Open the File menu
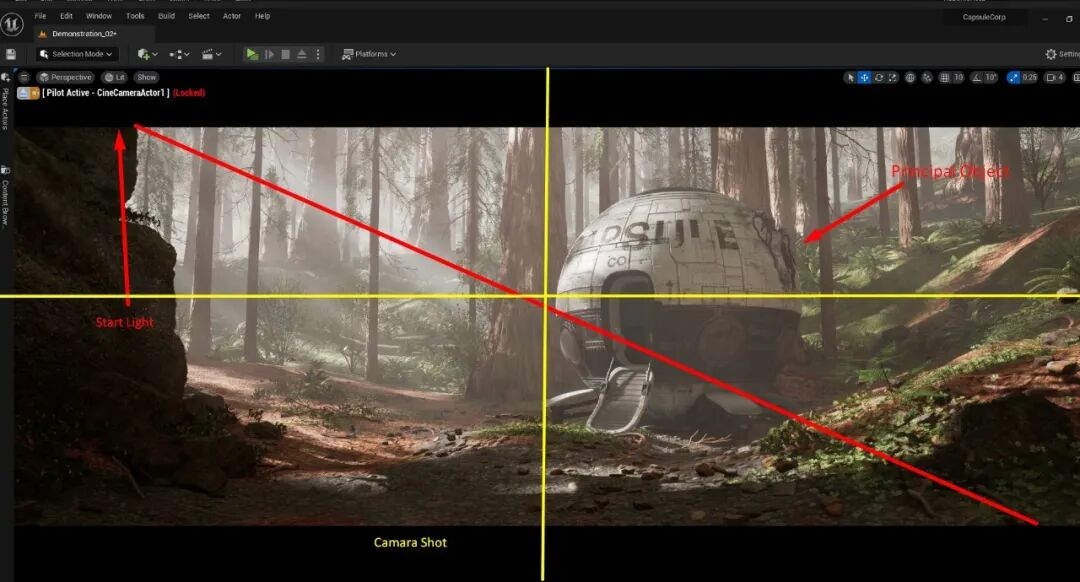 [41, 16]
